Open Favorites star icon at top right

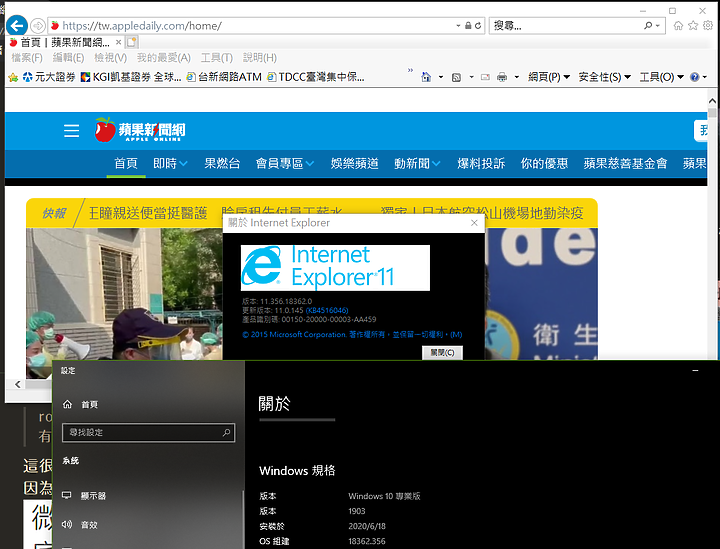click(693, 26)
